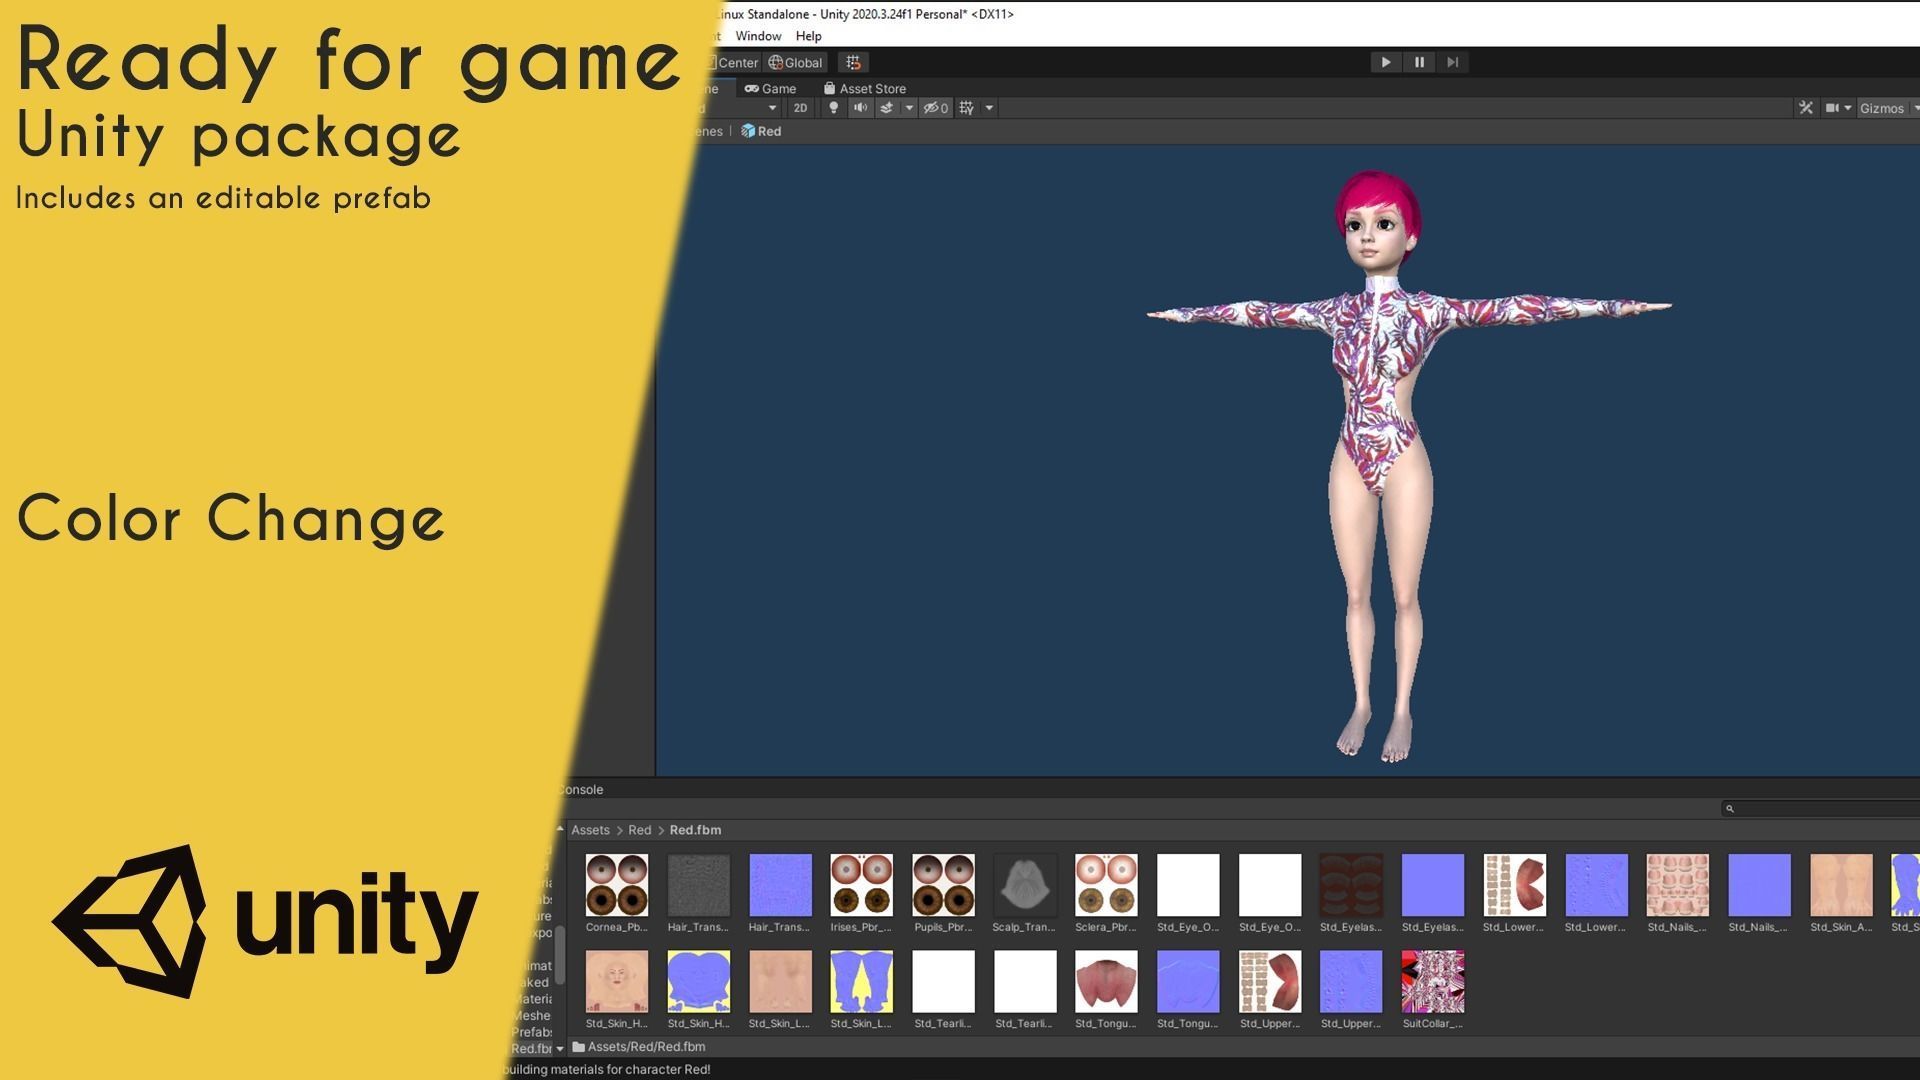Open scene camera settings icon

point(1832,108)
